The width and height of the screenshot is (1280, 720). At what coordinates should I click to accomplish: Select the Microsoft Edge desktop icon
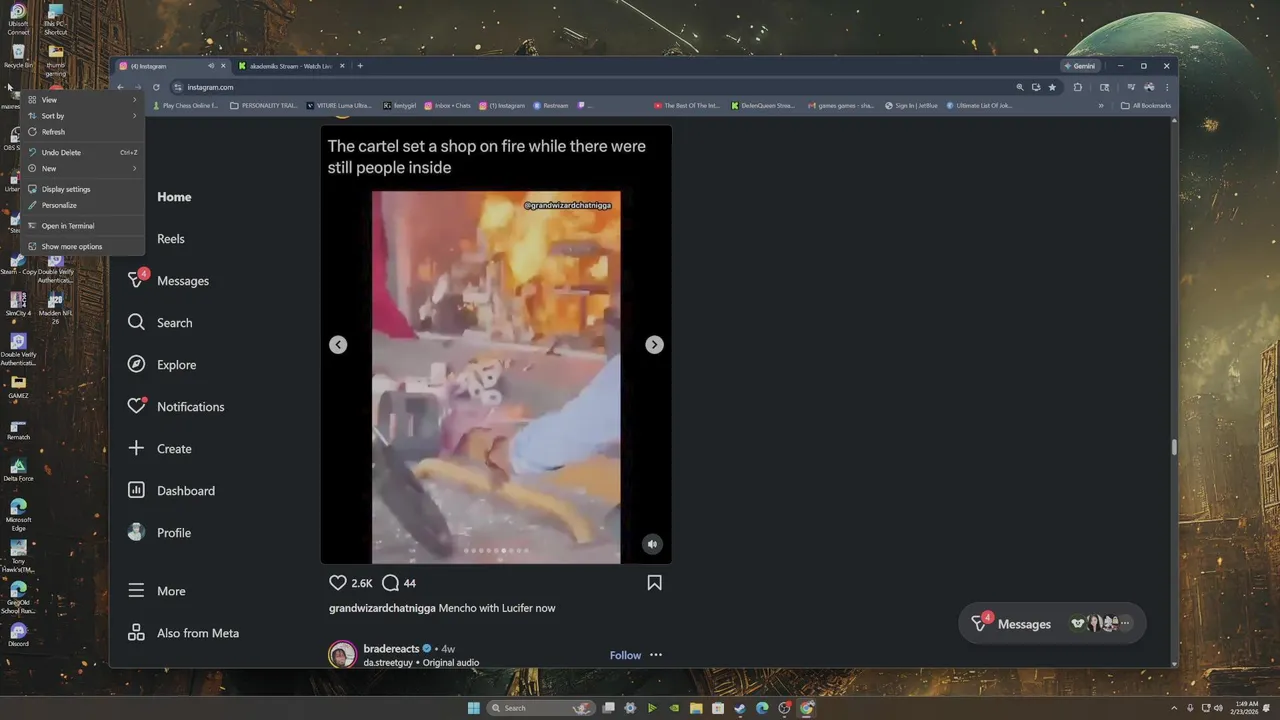click(x=18, y=515)
